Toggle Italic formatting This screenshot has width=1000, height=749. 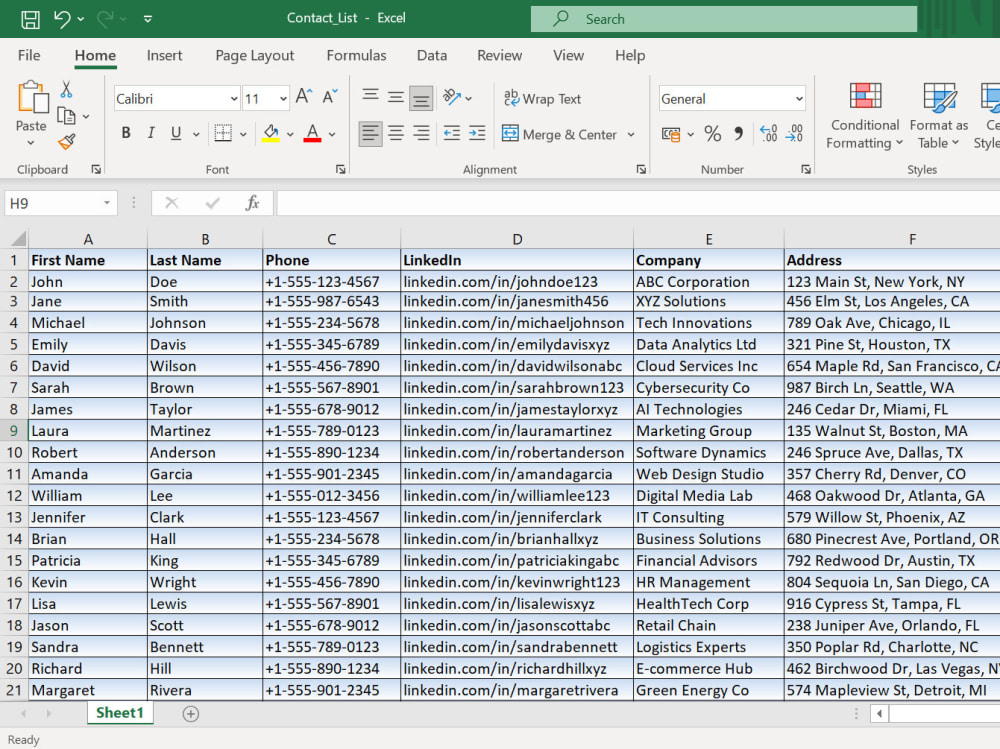(x=151, y=133)
